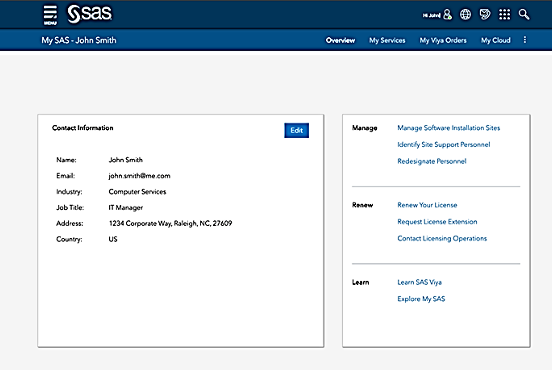The height and width of the screenshot is (370, 552).
Task: Open the apps grid icon
Action: pyautogui.click(x=504, y=14)
